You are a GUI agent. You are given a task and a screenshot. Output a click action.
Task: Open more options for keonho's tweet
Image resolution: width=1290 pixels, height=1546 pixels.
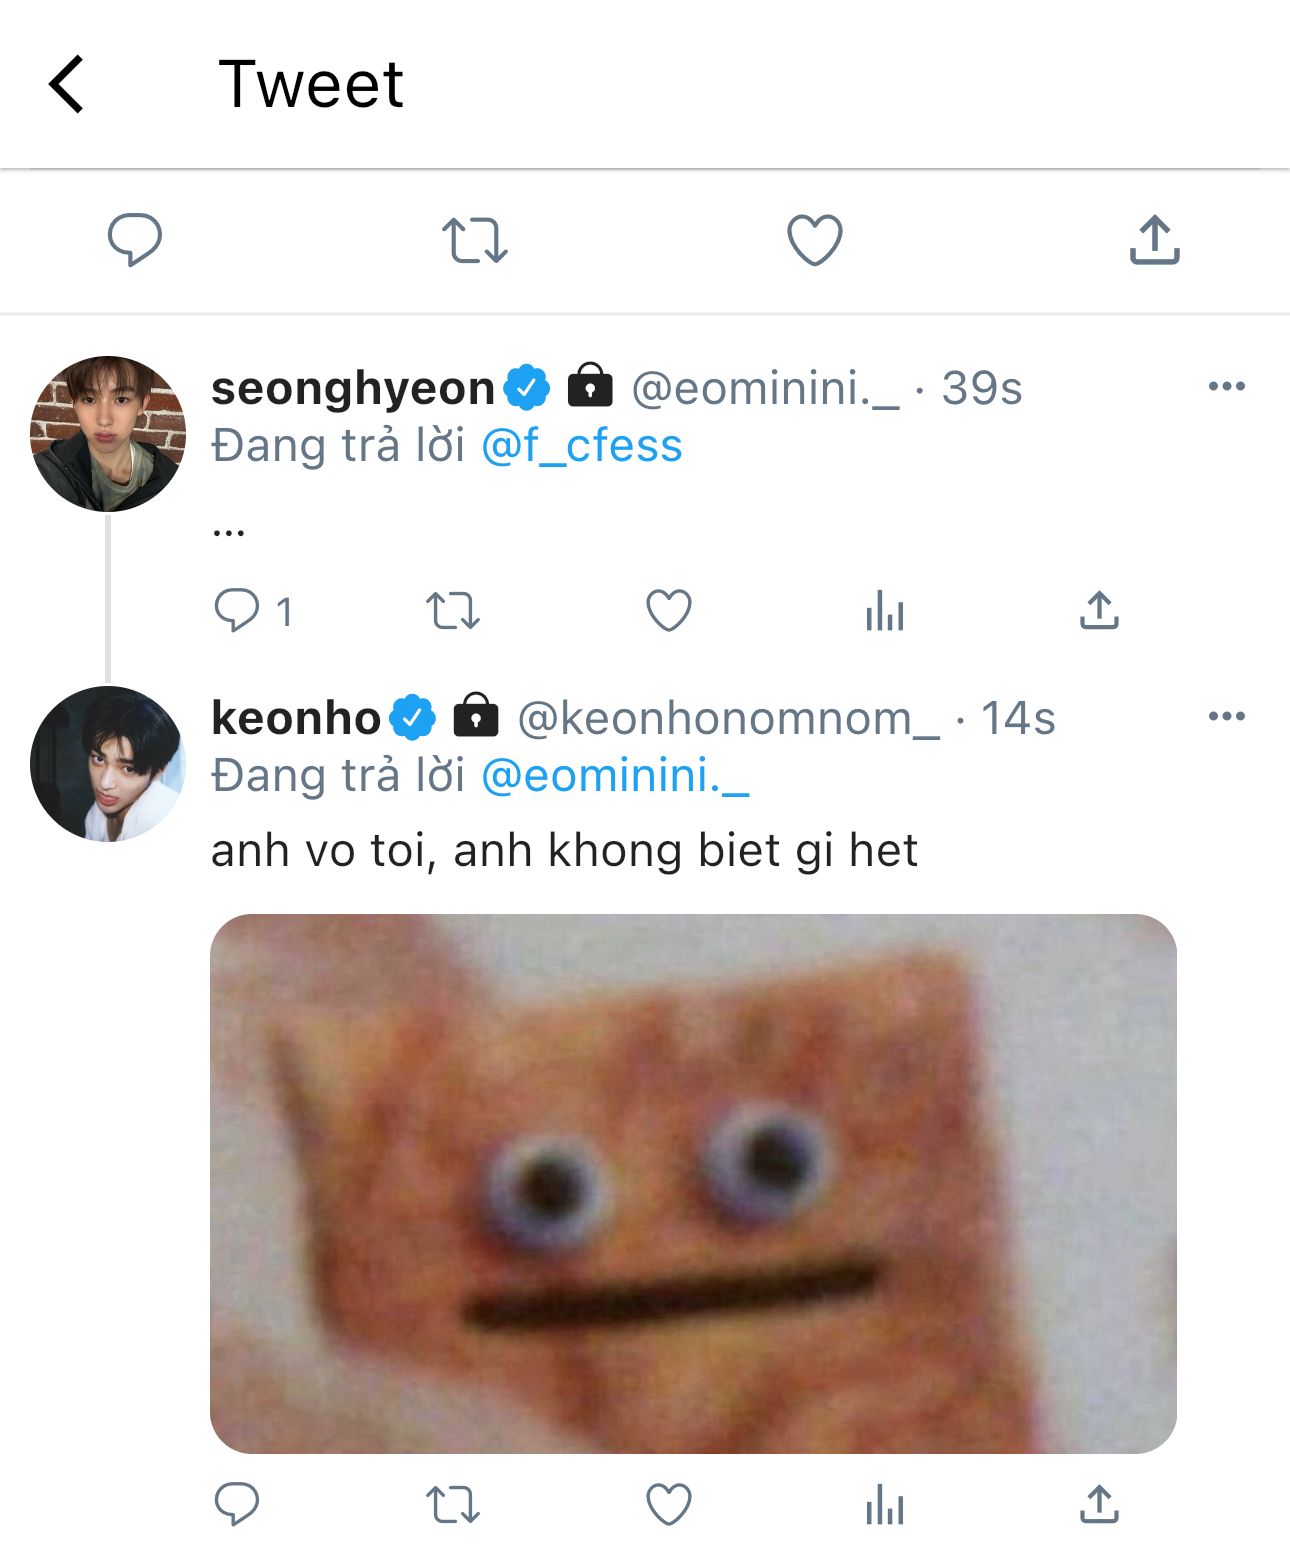(x=1227, y=716)
